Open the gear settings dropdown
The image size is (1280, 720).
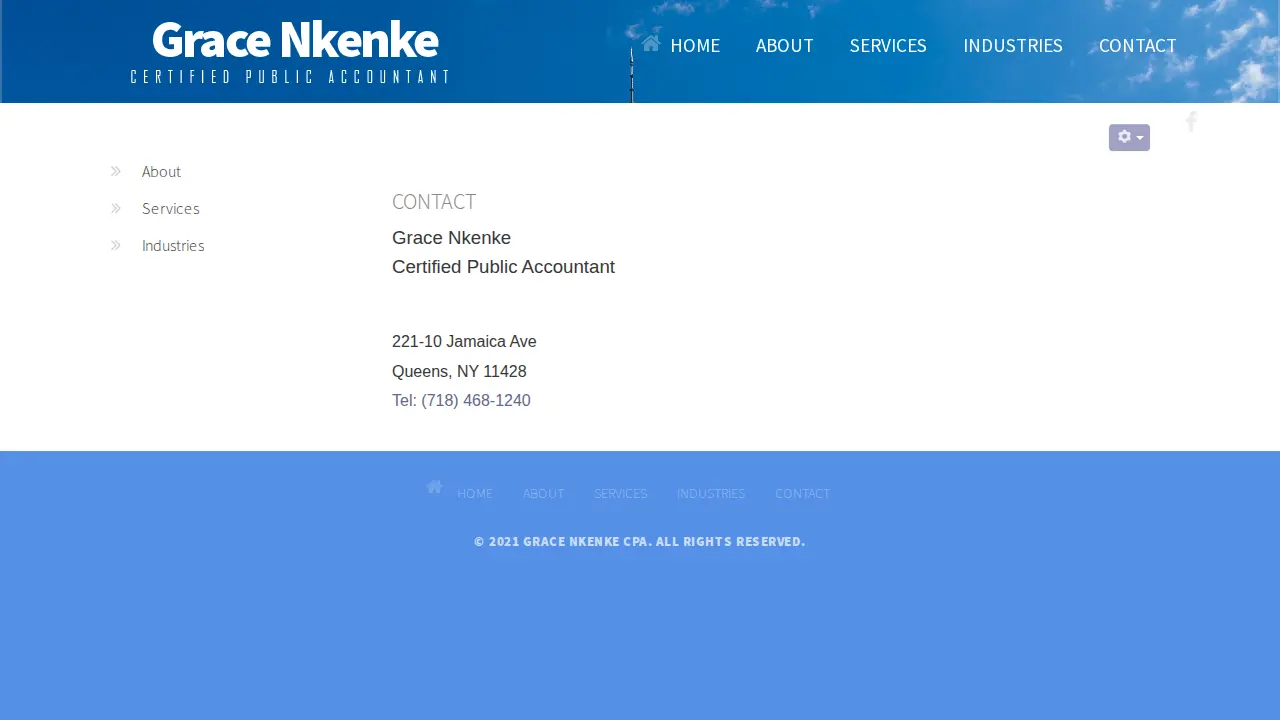click(x=1129, y=137)
